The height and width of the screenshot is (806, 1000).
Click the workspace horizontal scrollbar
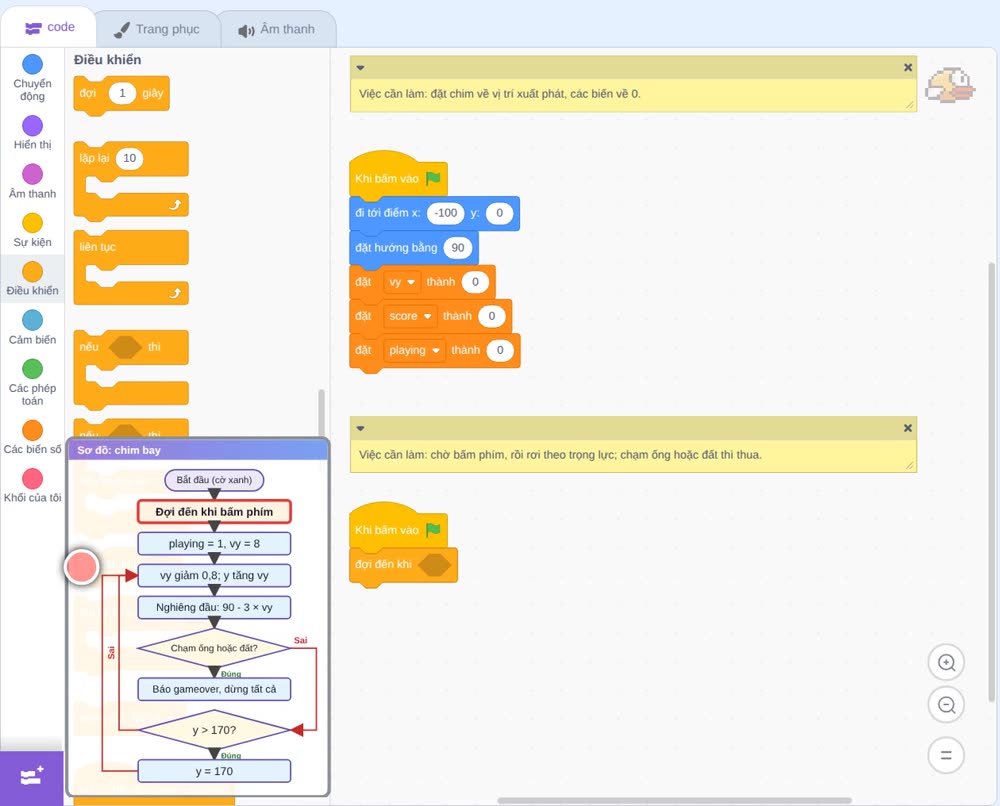click(674, 800)
